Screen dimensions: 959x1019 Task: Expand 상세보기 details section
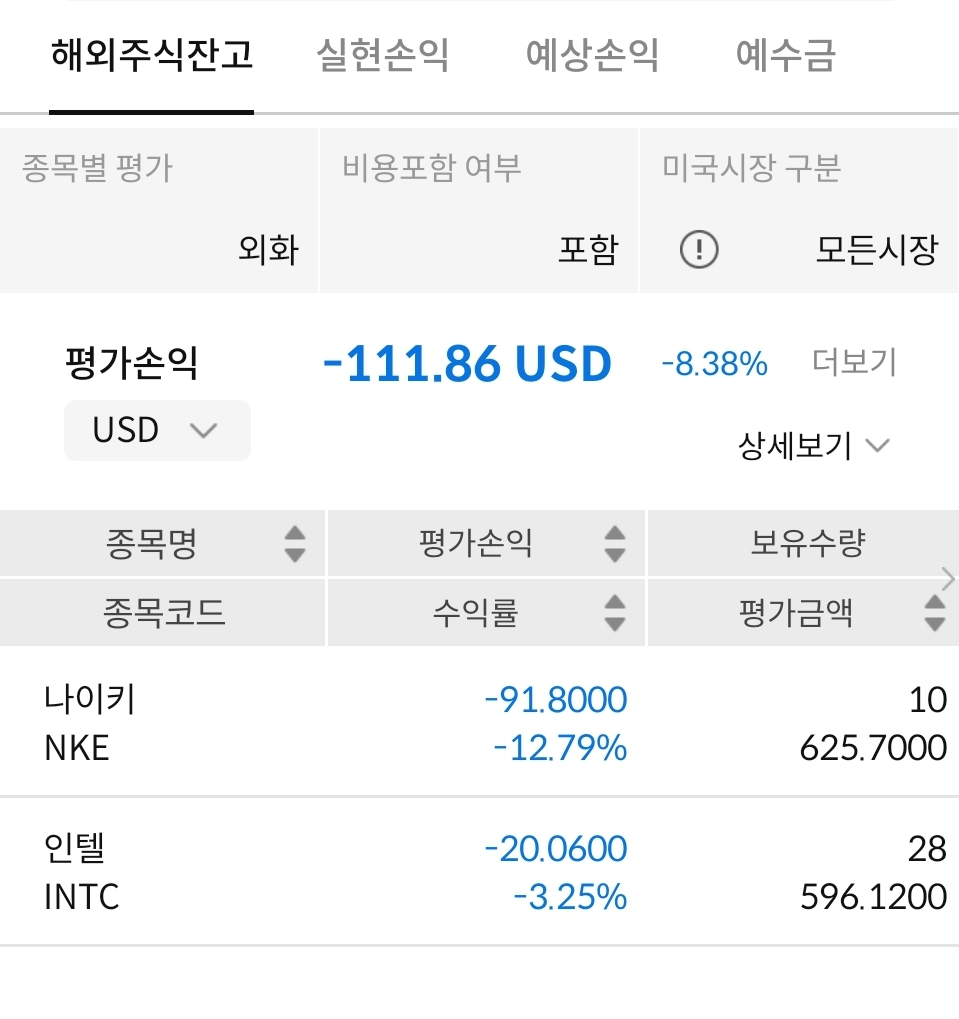813,445
